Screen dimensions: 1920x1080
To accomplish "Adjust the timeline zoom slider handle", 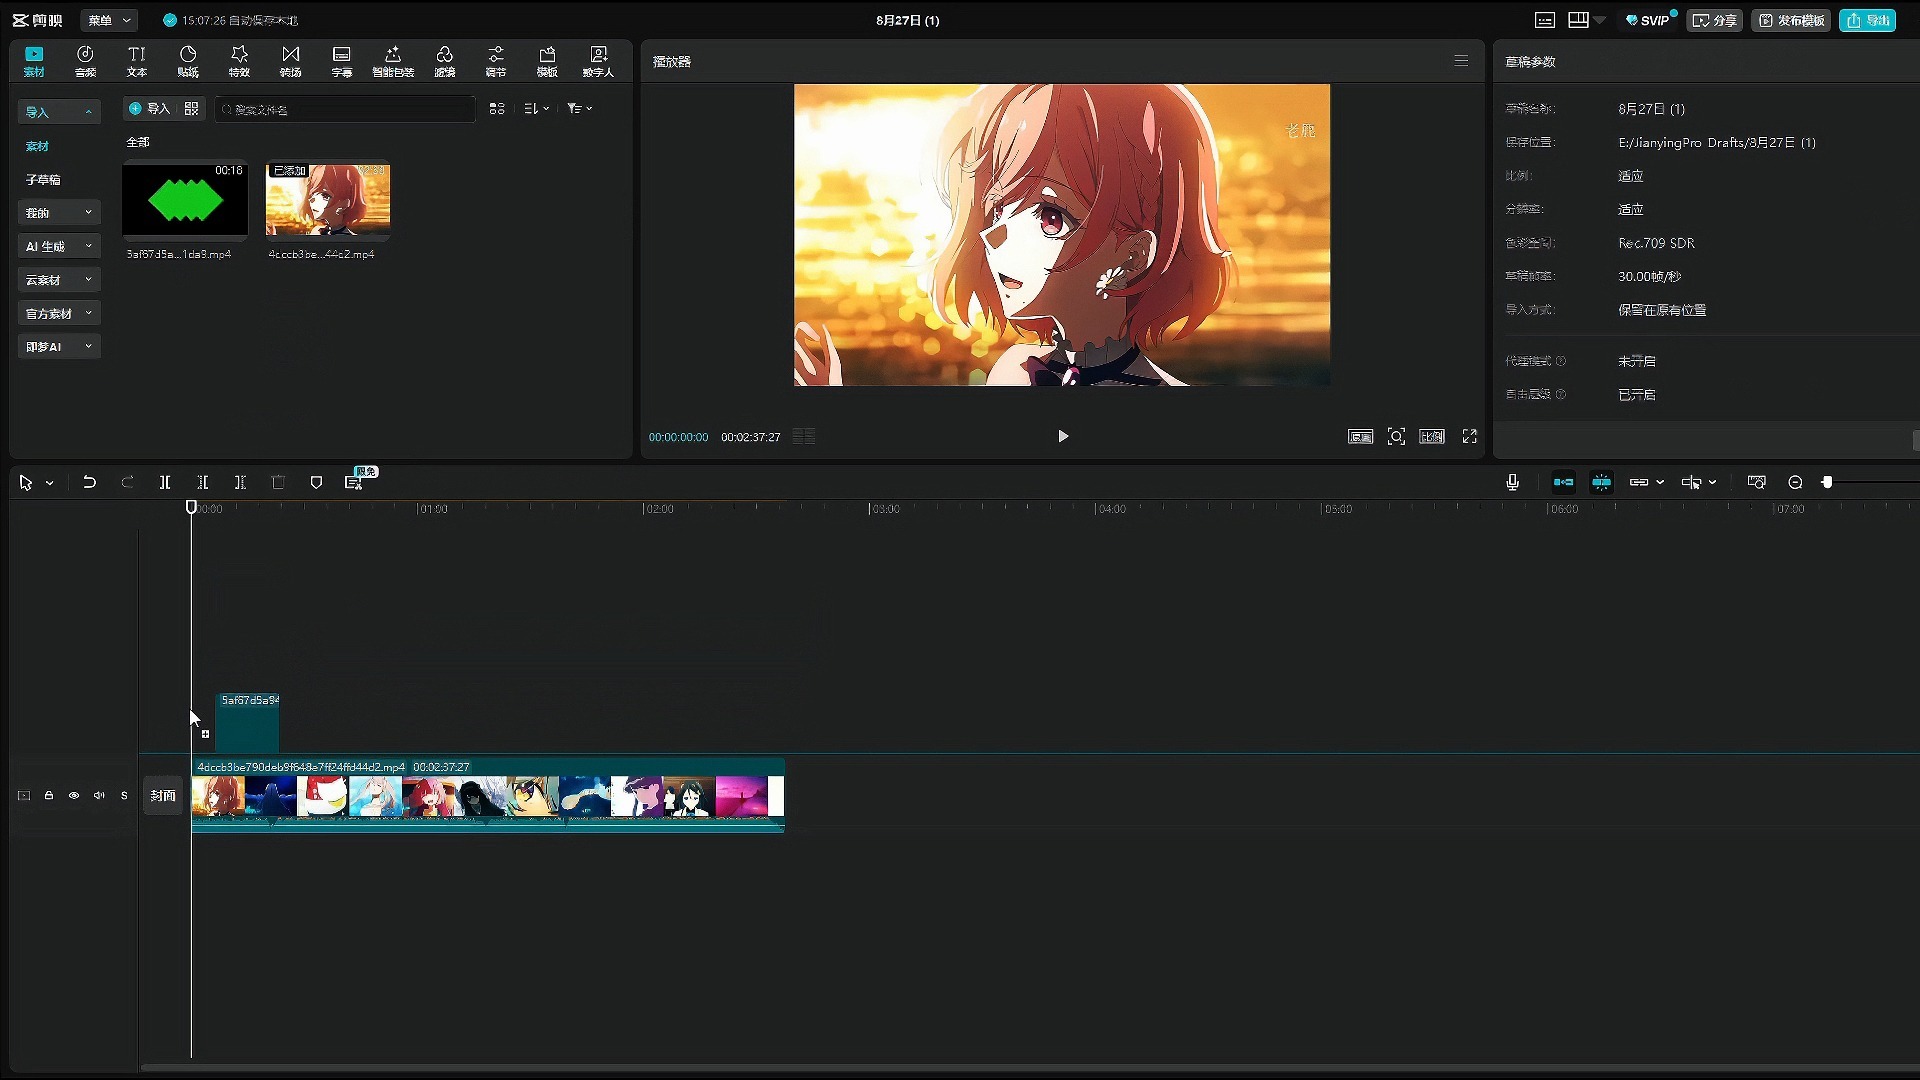I will pos(1827,482).
